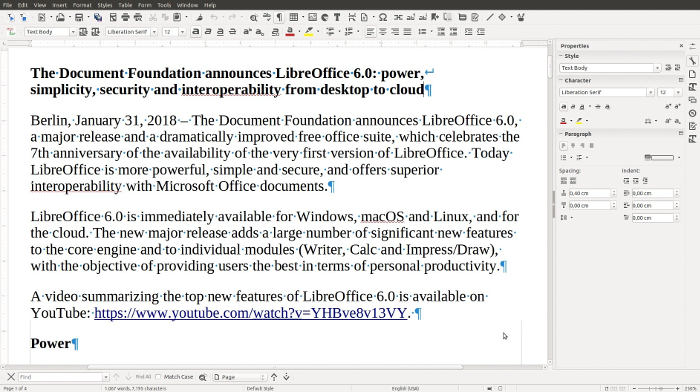Click the Insert Line icon
The width and height of the screenshot is (700, 392).
pos(490,17)
